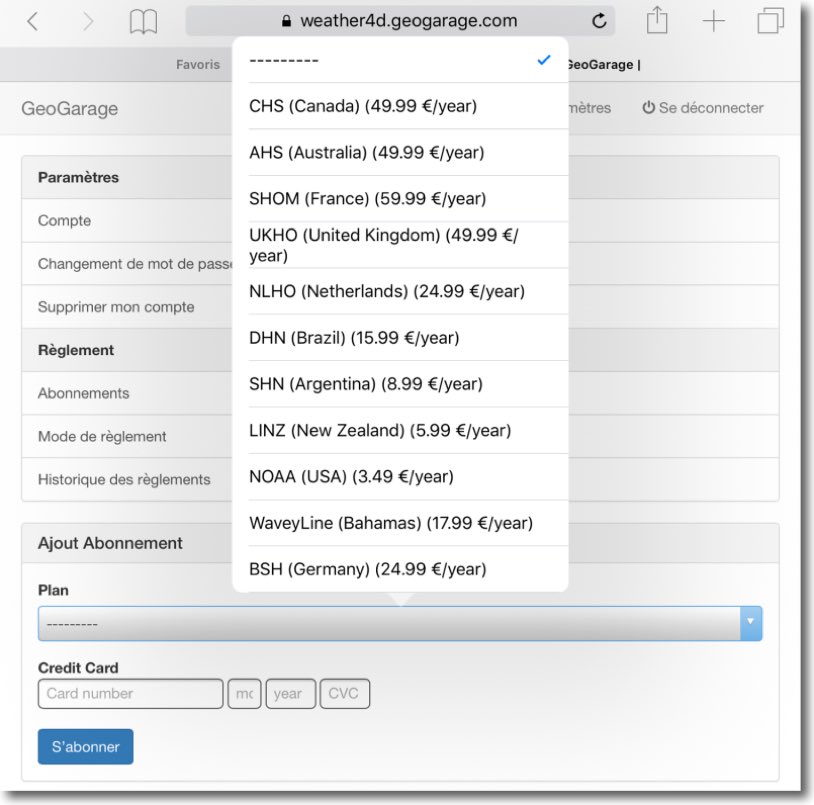The width and height of the screenshot is (814, 805).
Task: Log out with Se déconnecter
Action: 703,108
